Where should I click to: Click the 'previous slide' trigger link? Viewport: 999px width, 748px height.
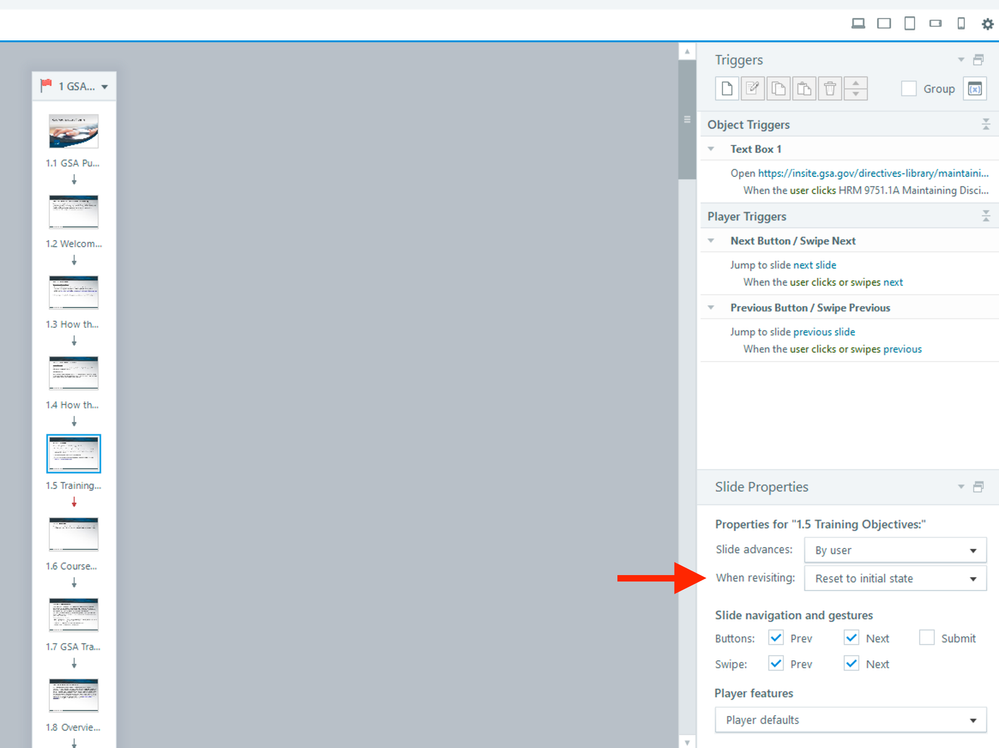coord(824,331)
